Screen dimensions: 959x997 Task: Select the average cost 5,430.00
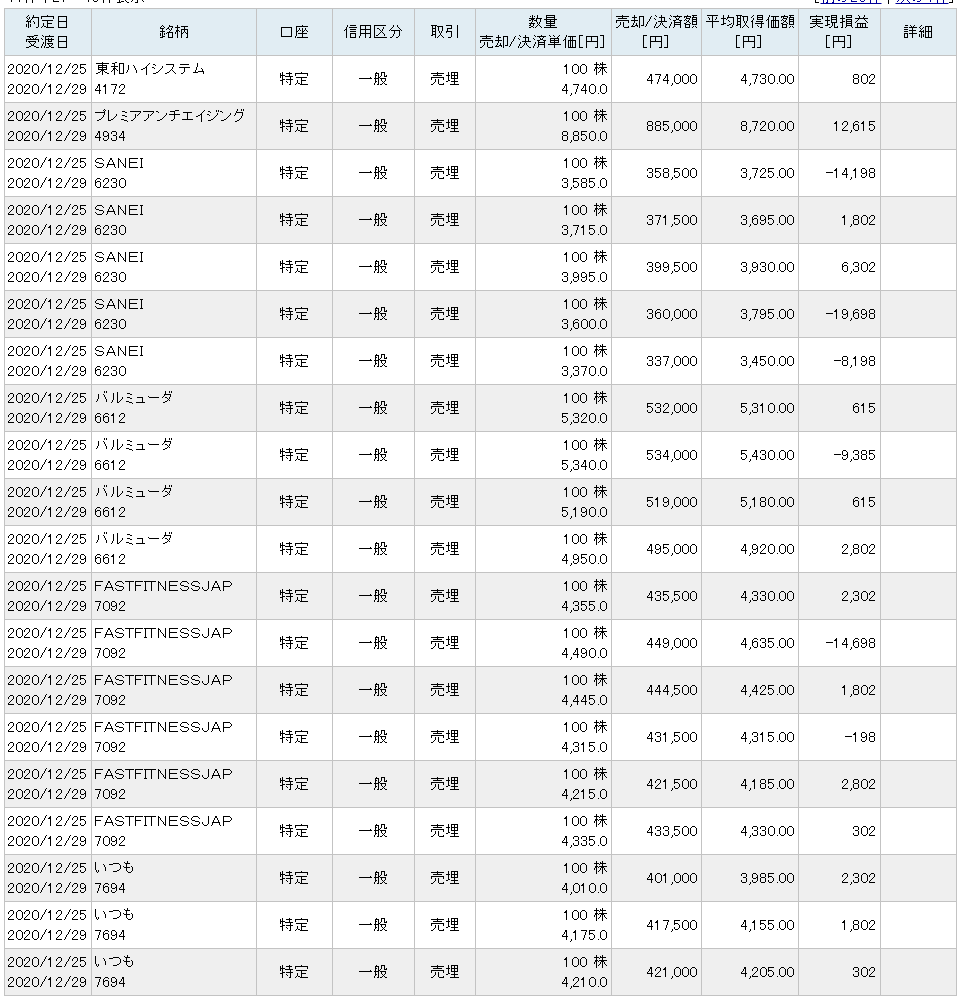[767, 455]
